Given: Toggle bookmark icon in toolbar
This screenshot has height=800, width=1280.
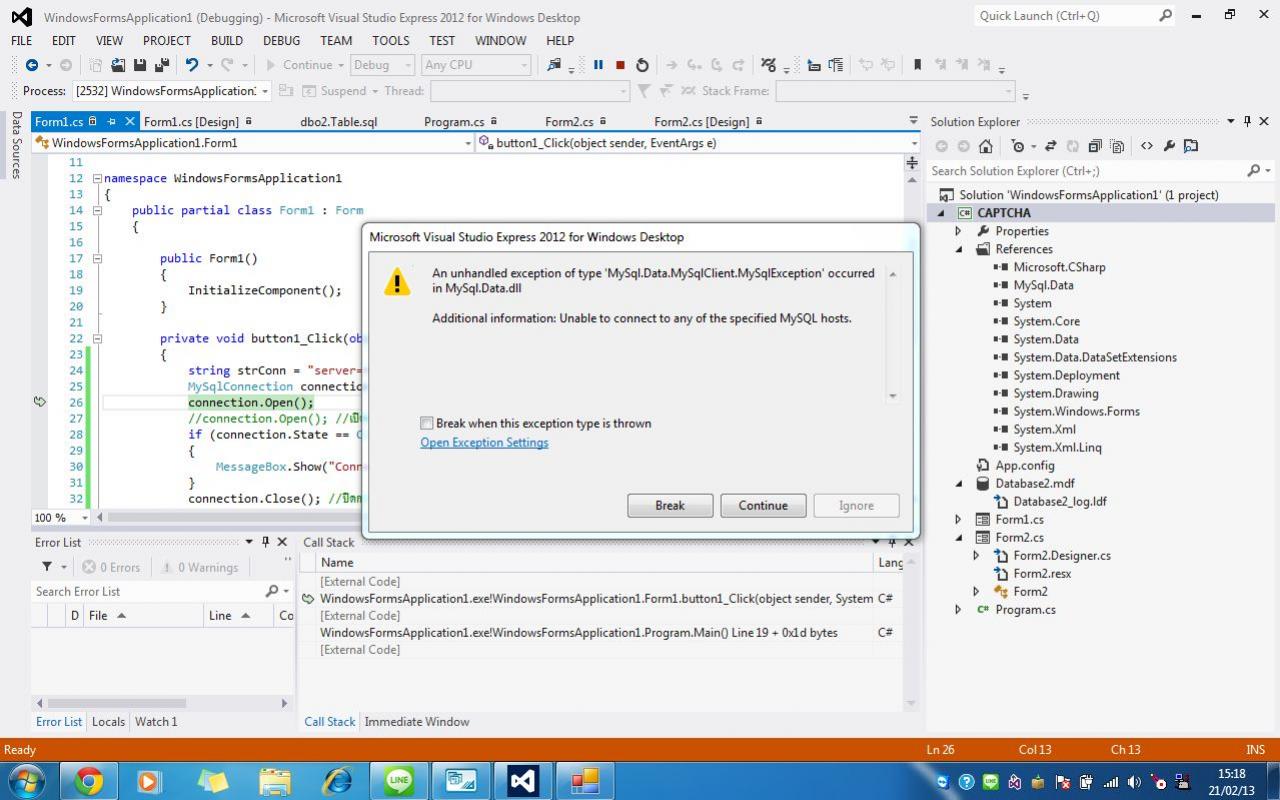Looking at the screenshot, I should tap(917, 65).
